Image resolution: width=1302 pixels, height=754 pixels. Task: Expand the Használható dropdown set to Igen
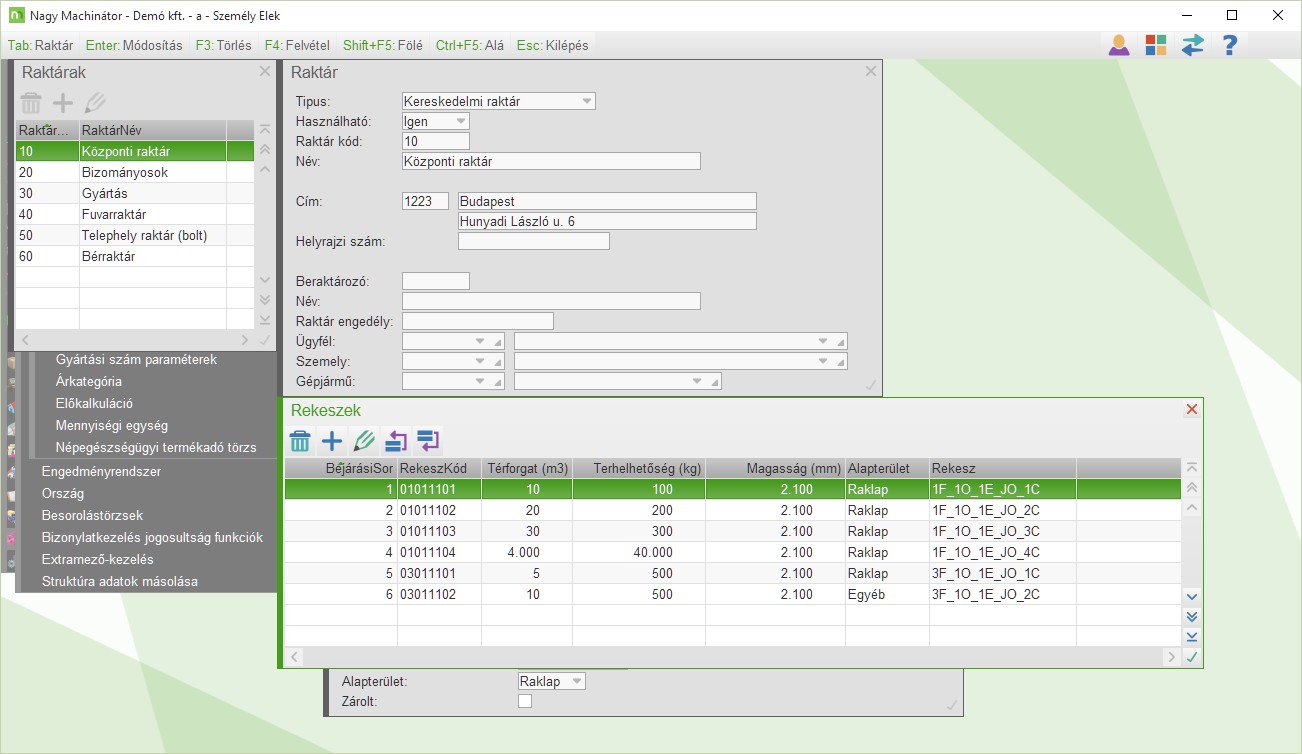(460, 121)
